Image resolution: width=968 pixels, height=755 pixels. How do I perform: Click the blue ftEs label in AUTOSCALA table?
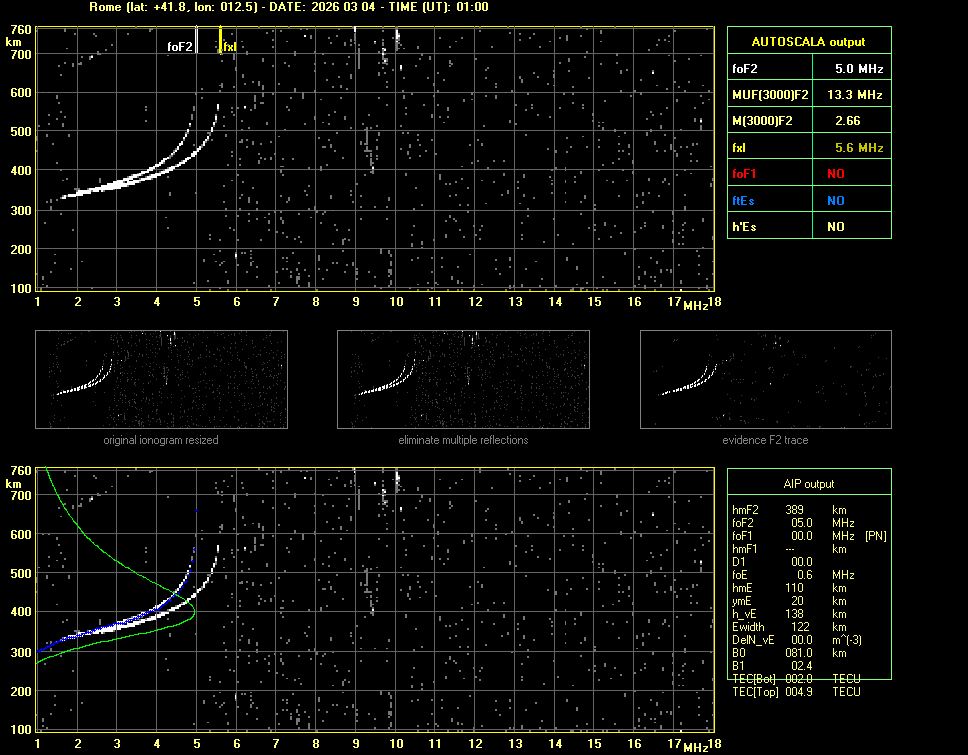(x=745, y=200)
